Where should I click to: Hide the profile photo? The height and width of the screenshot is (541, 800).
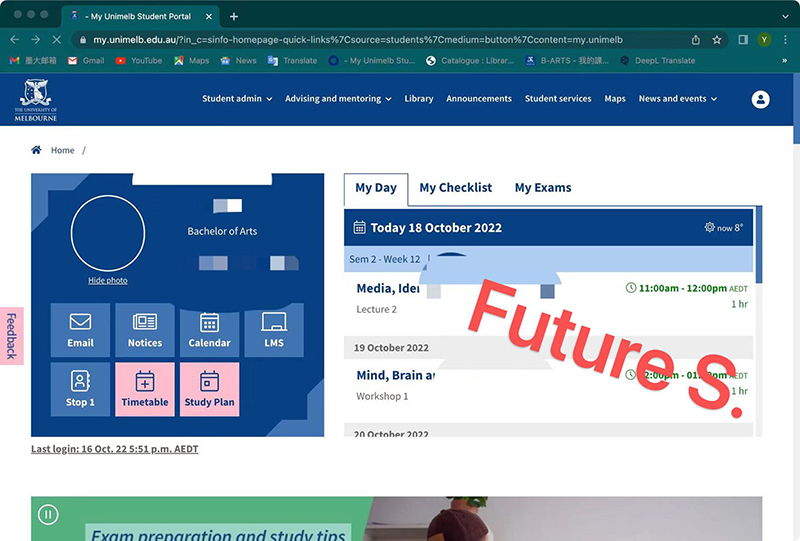(108, 280)
